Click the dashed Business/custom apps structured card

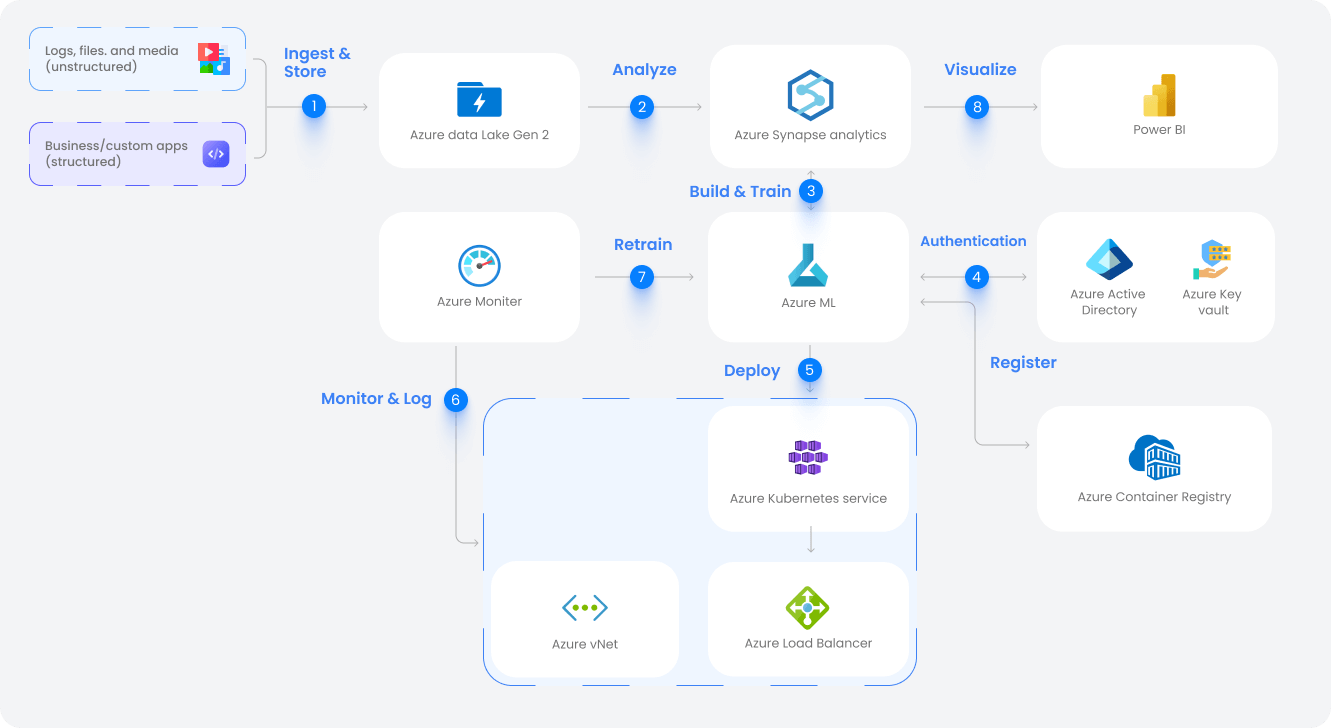tap(137, 153)
